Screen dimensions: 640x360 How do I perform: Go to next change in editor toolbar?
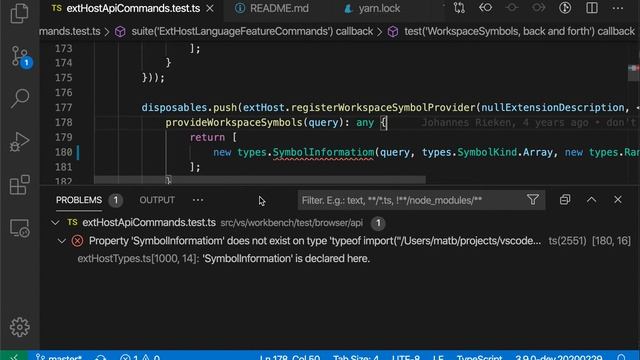(538, 8)
